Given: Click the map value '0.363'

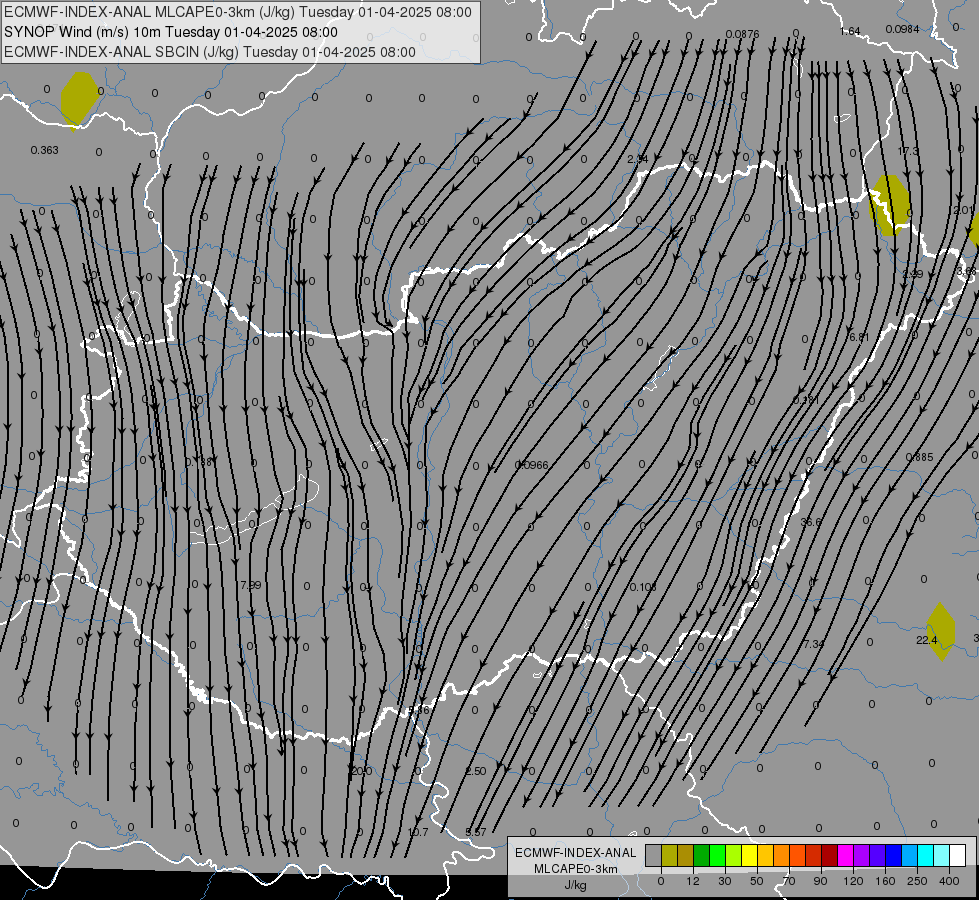Looking at the screenshot, I should coord(44,150).
